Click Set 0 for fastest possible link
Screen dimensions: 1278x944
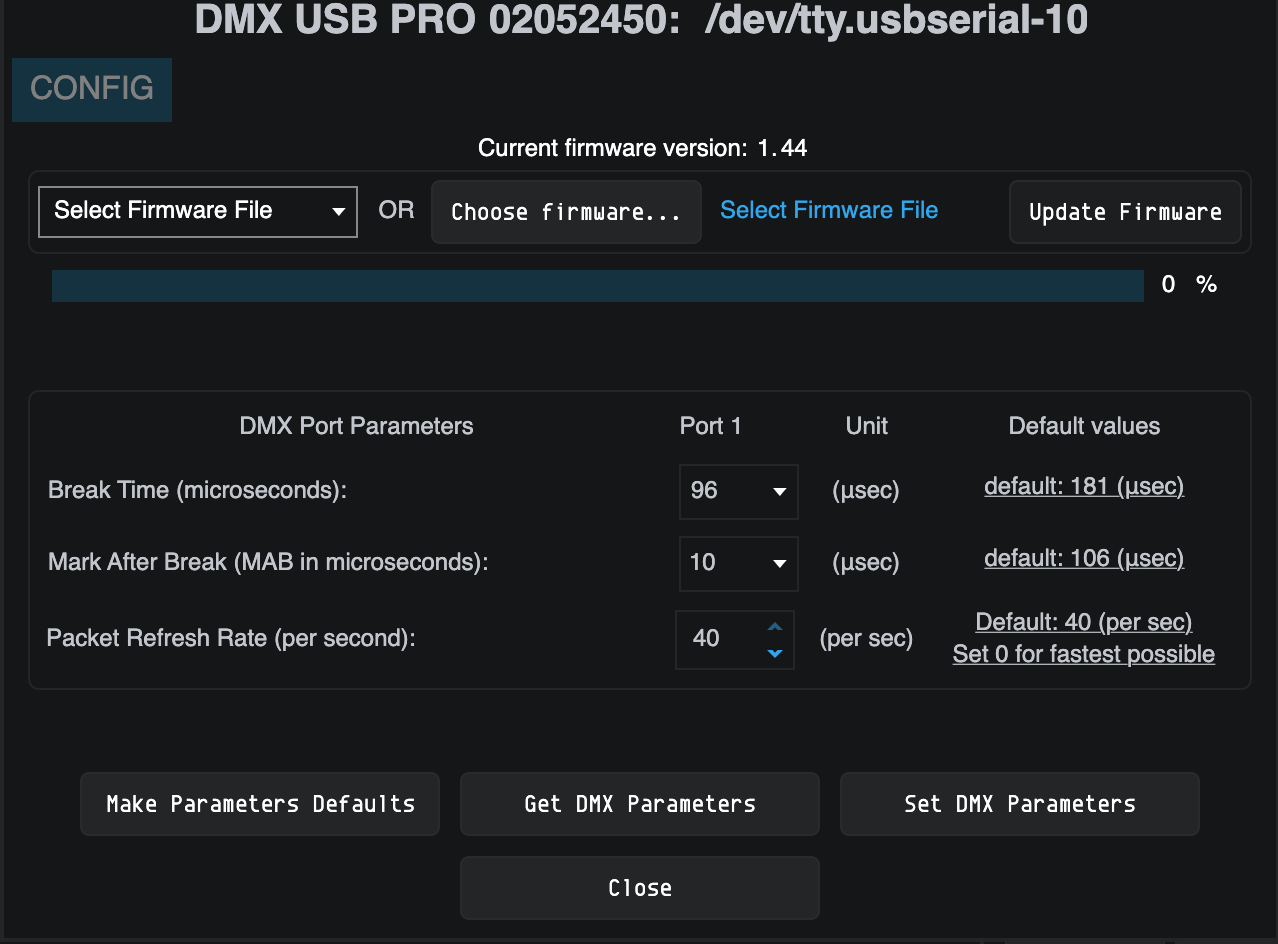click(1084, 655)
